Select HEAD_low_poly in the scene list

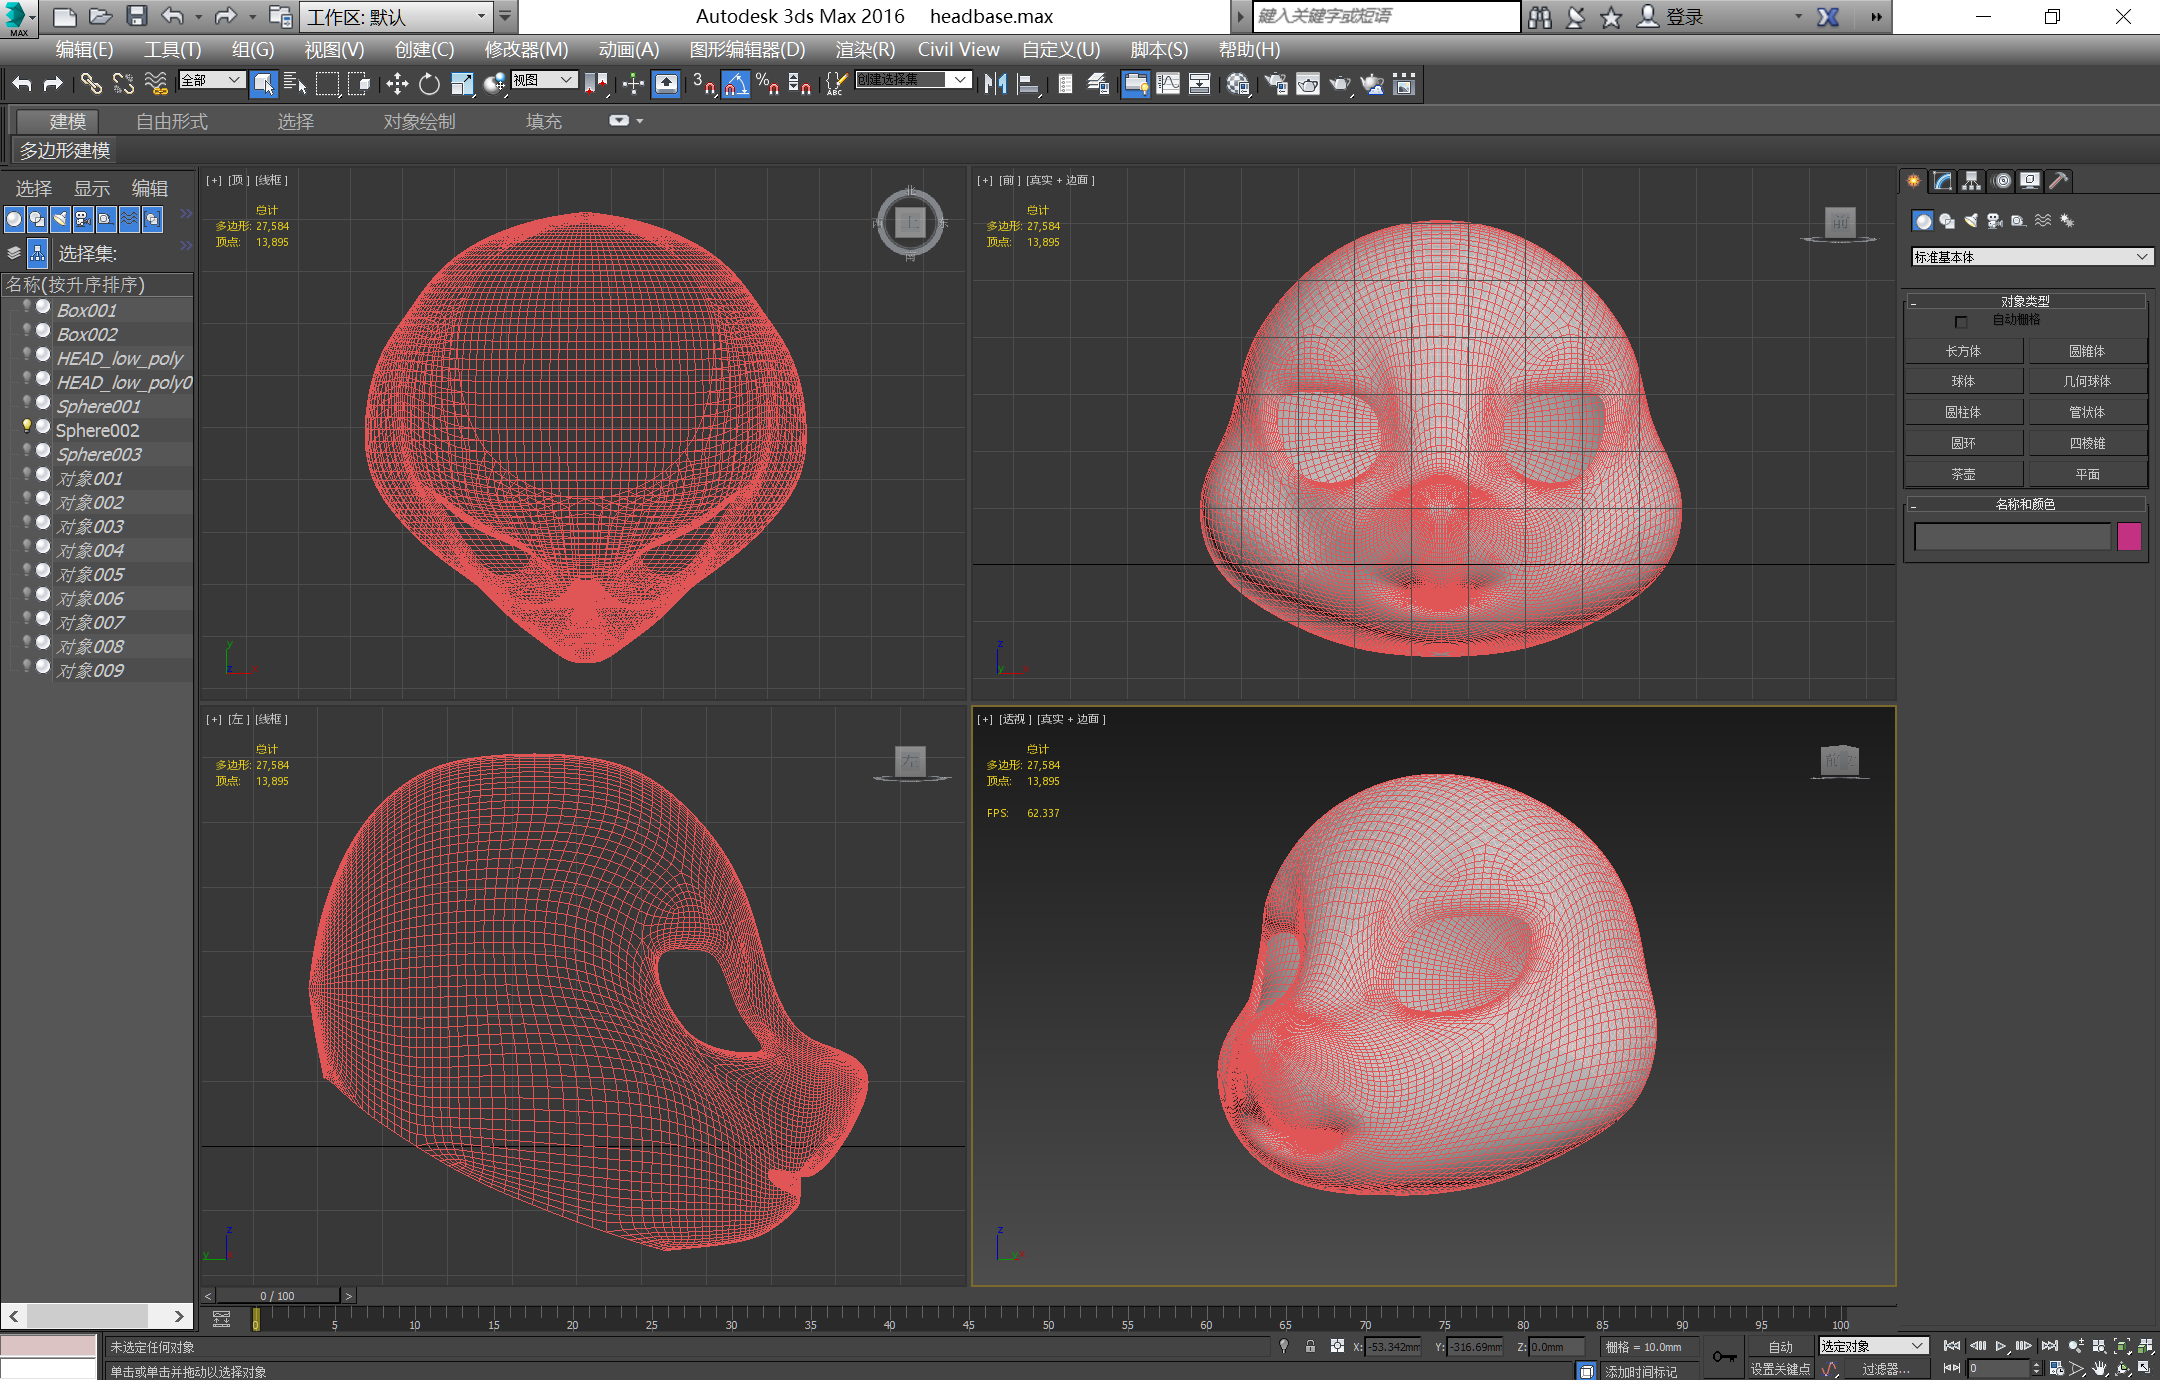[x=119, y=358]
